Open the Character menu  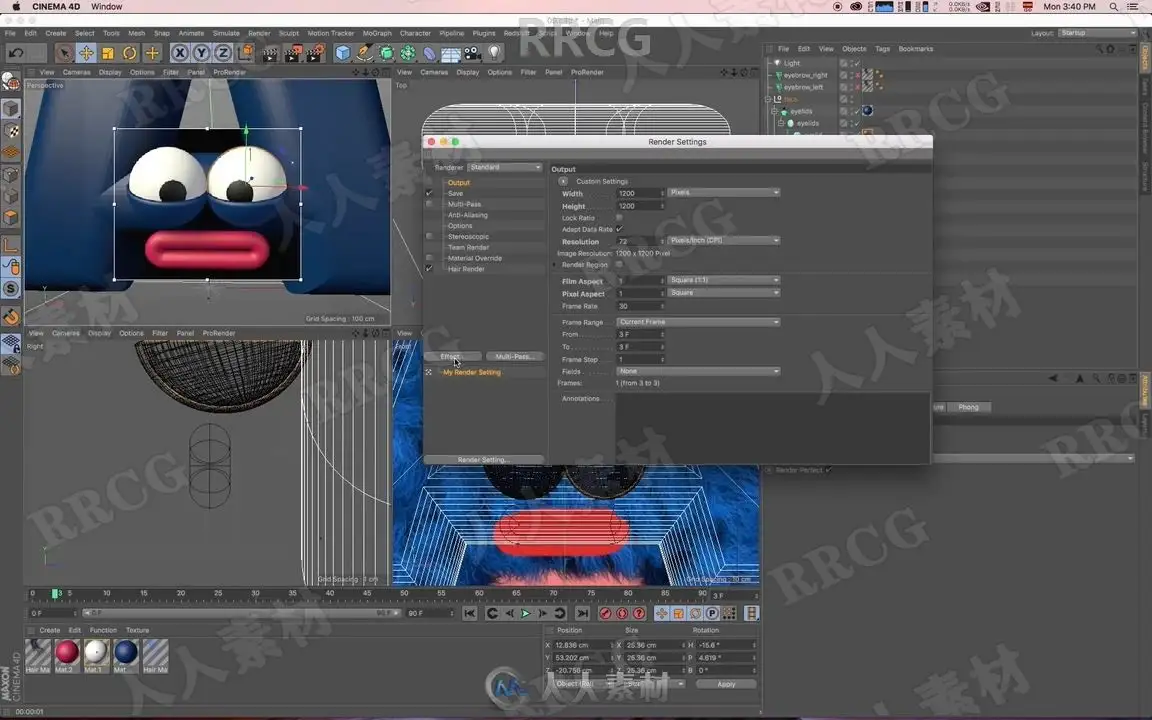tap(415, 33)
